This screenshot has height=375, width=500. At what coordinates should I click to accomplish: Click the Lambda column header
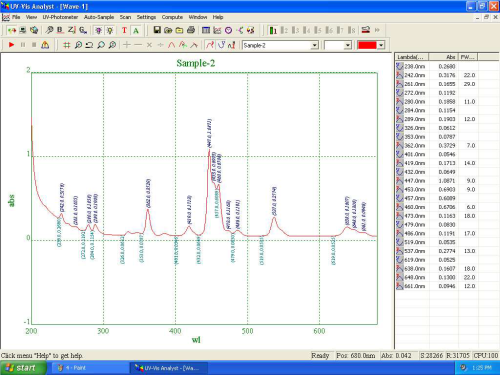412,57
